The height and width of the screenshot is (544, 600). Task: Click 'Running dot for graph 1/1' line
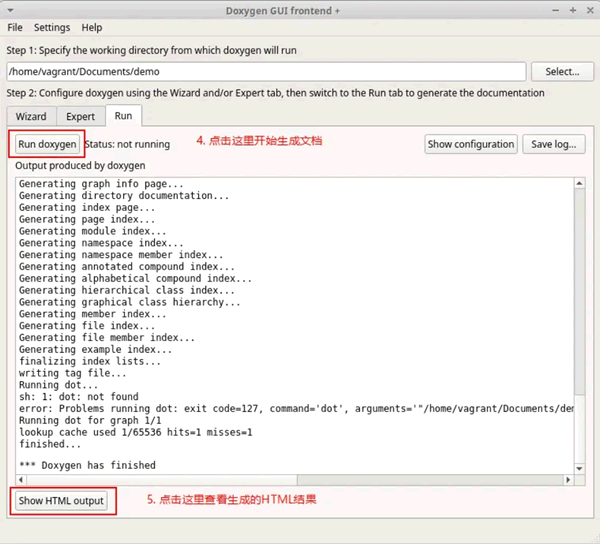click(x=90, y=420)
